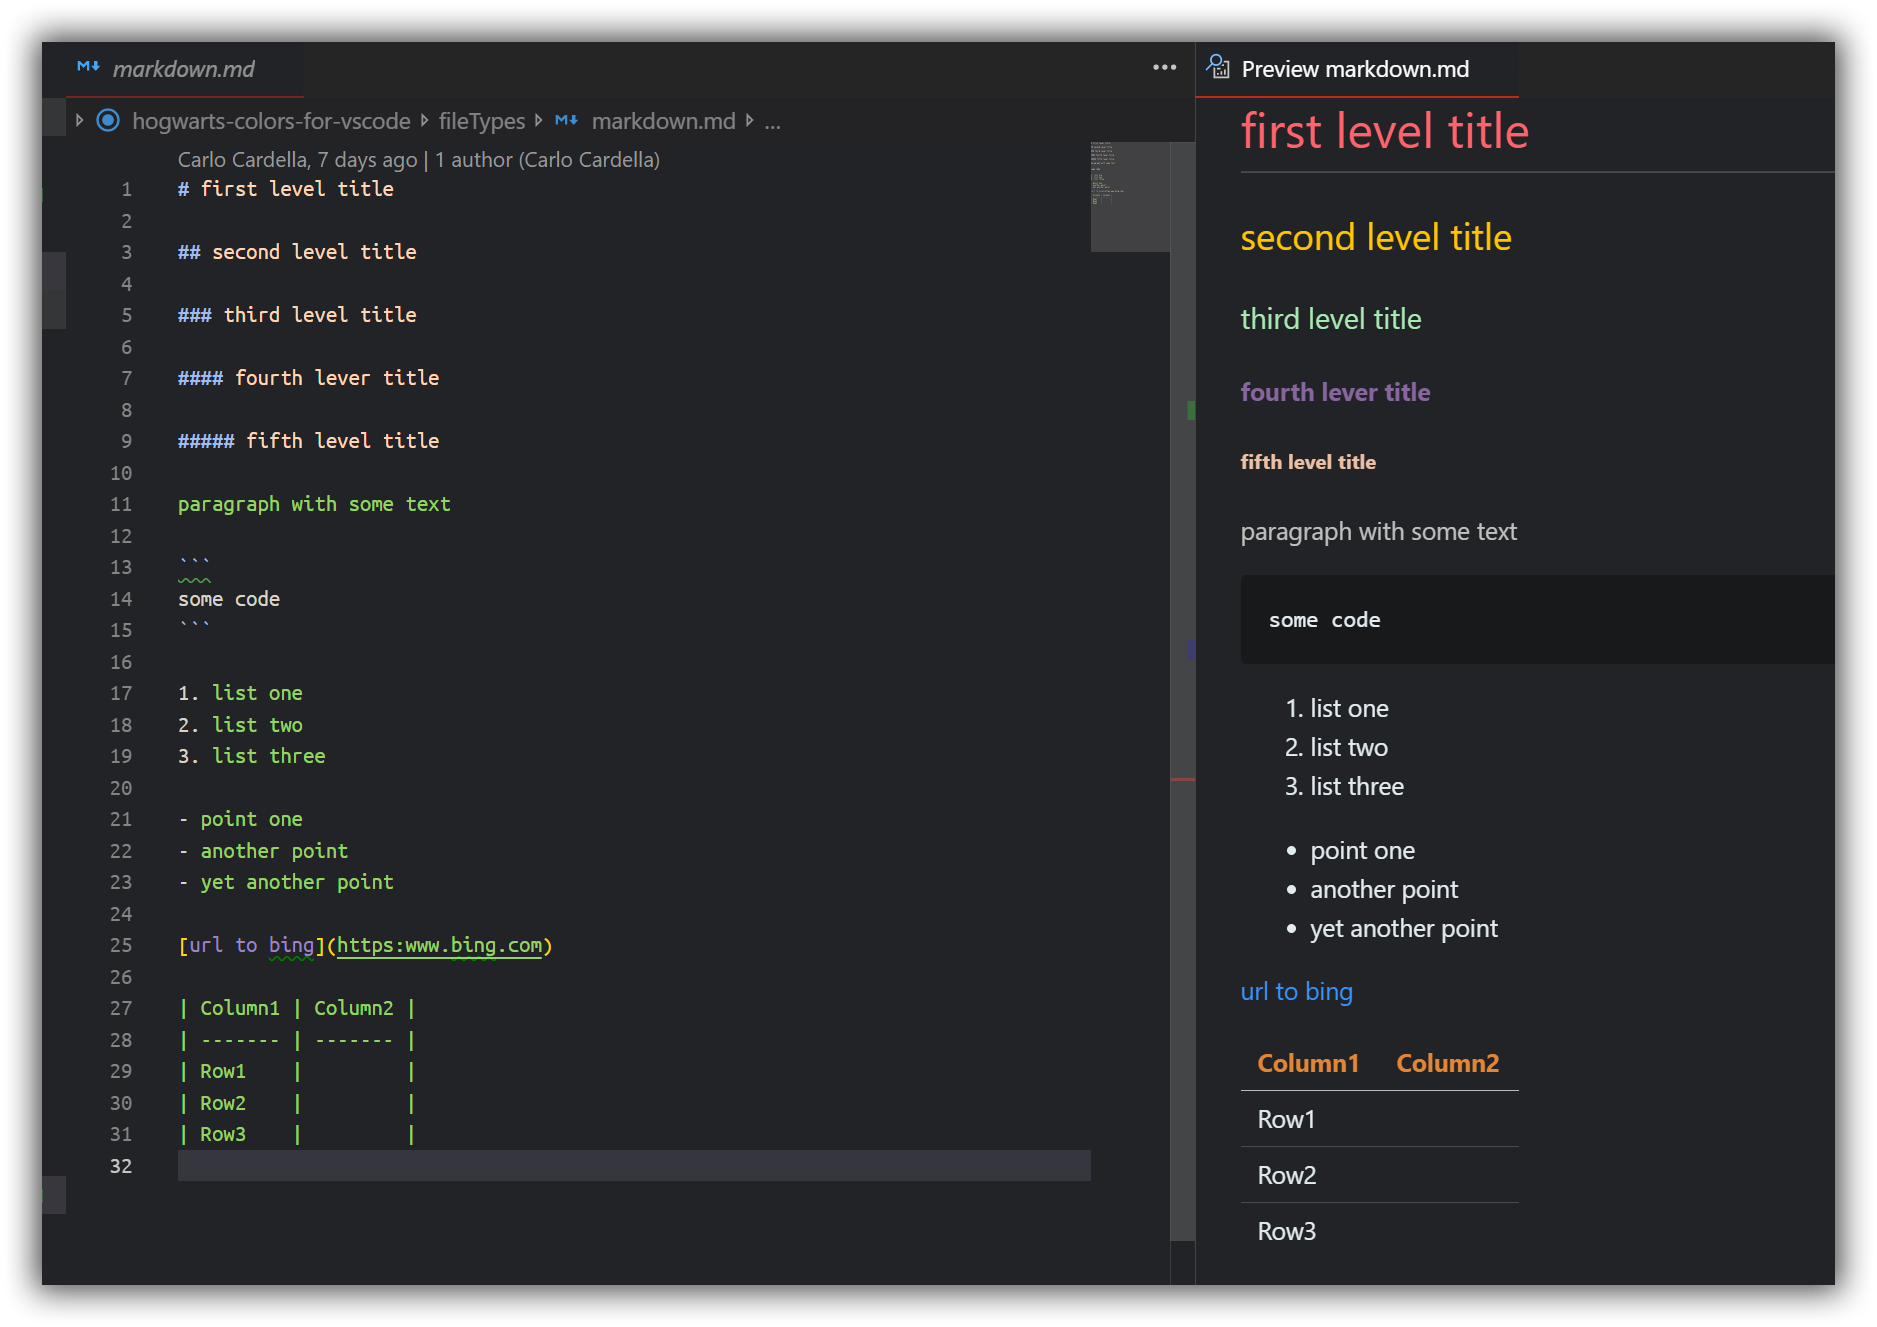The height and width of the screenshot is (1327, 1877).
Task: Switch to the Preview markdown.md tab
Action: [x=1355, y=69]
